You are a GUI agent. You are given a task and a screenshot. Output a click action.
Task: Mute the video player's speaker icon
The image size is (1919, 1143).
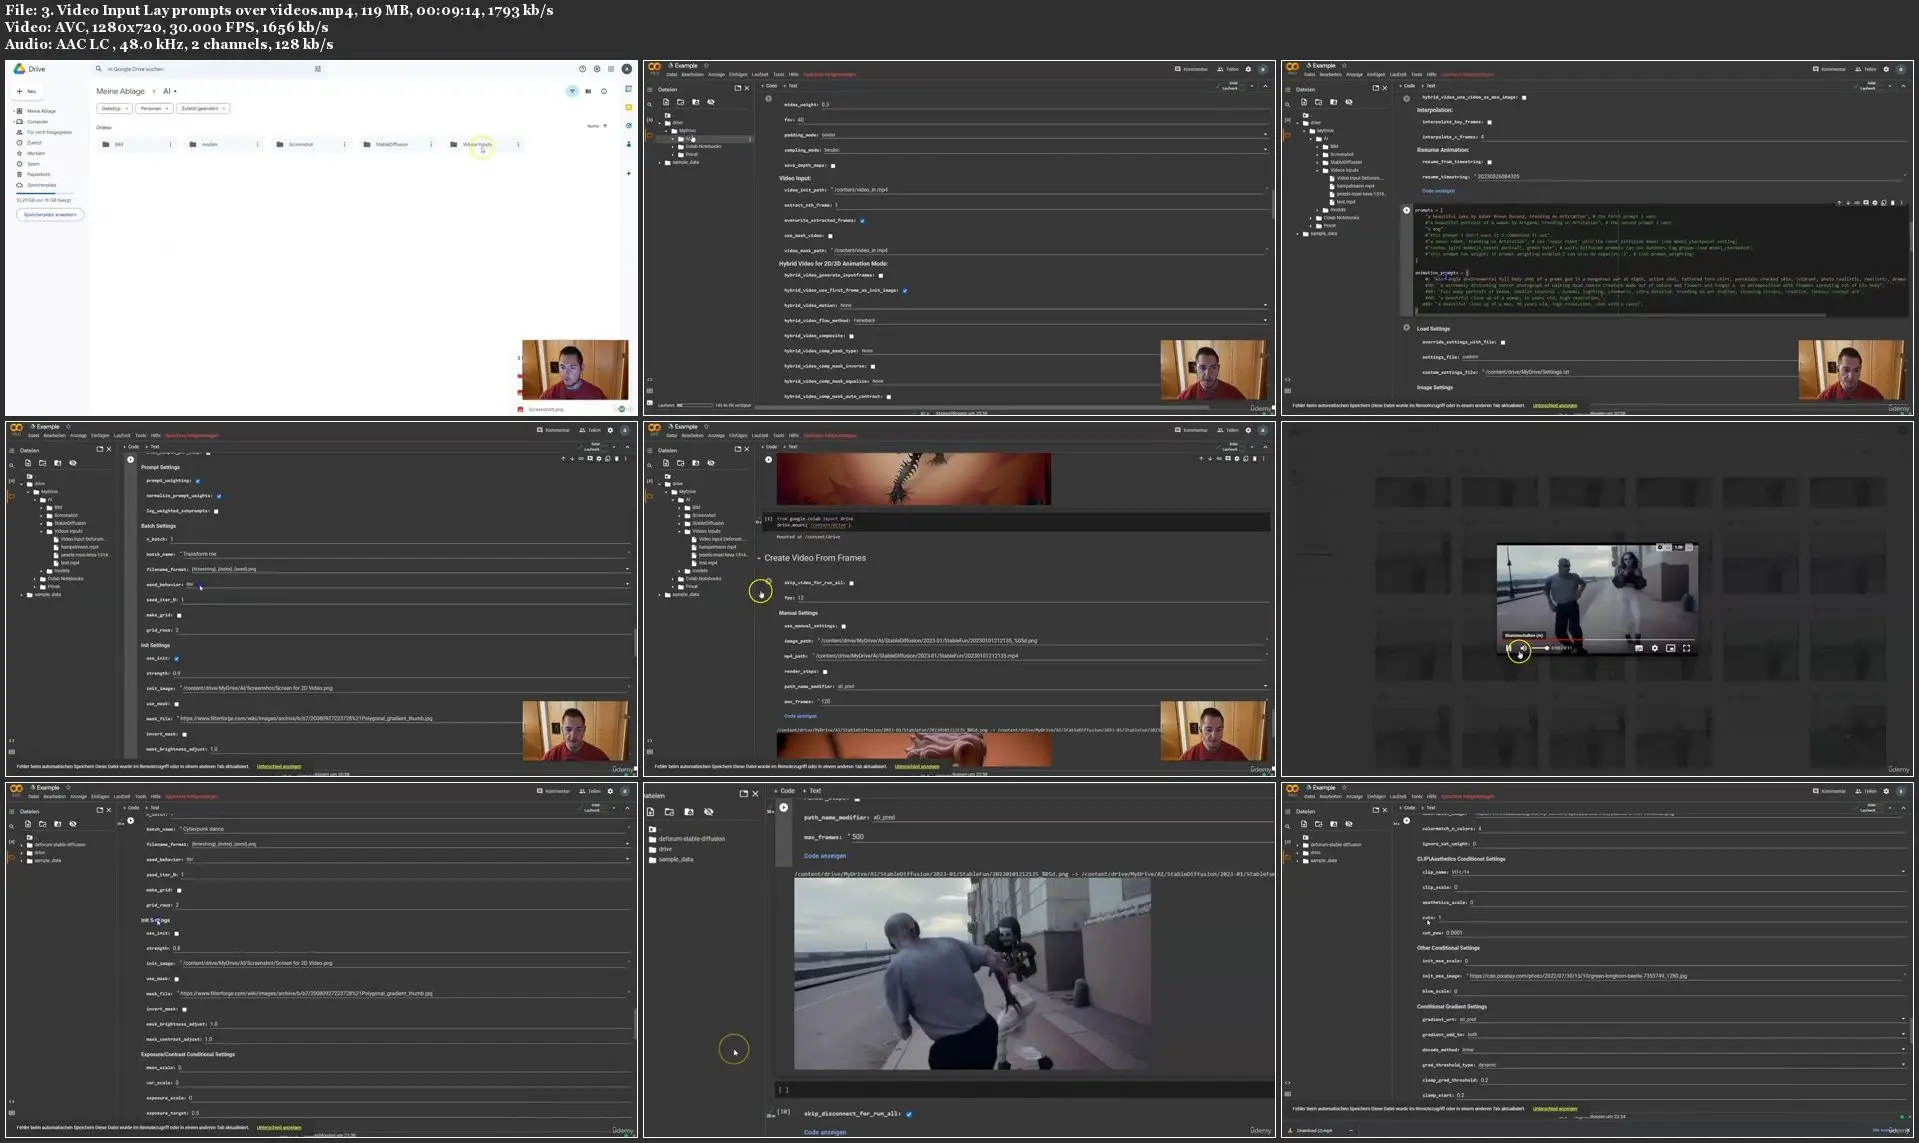1523,648
